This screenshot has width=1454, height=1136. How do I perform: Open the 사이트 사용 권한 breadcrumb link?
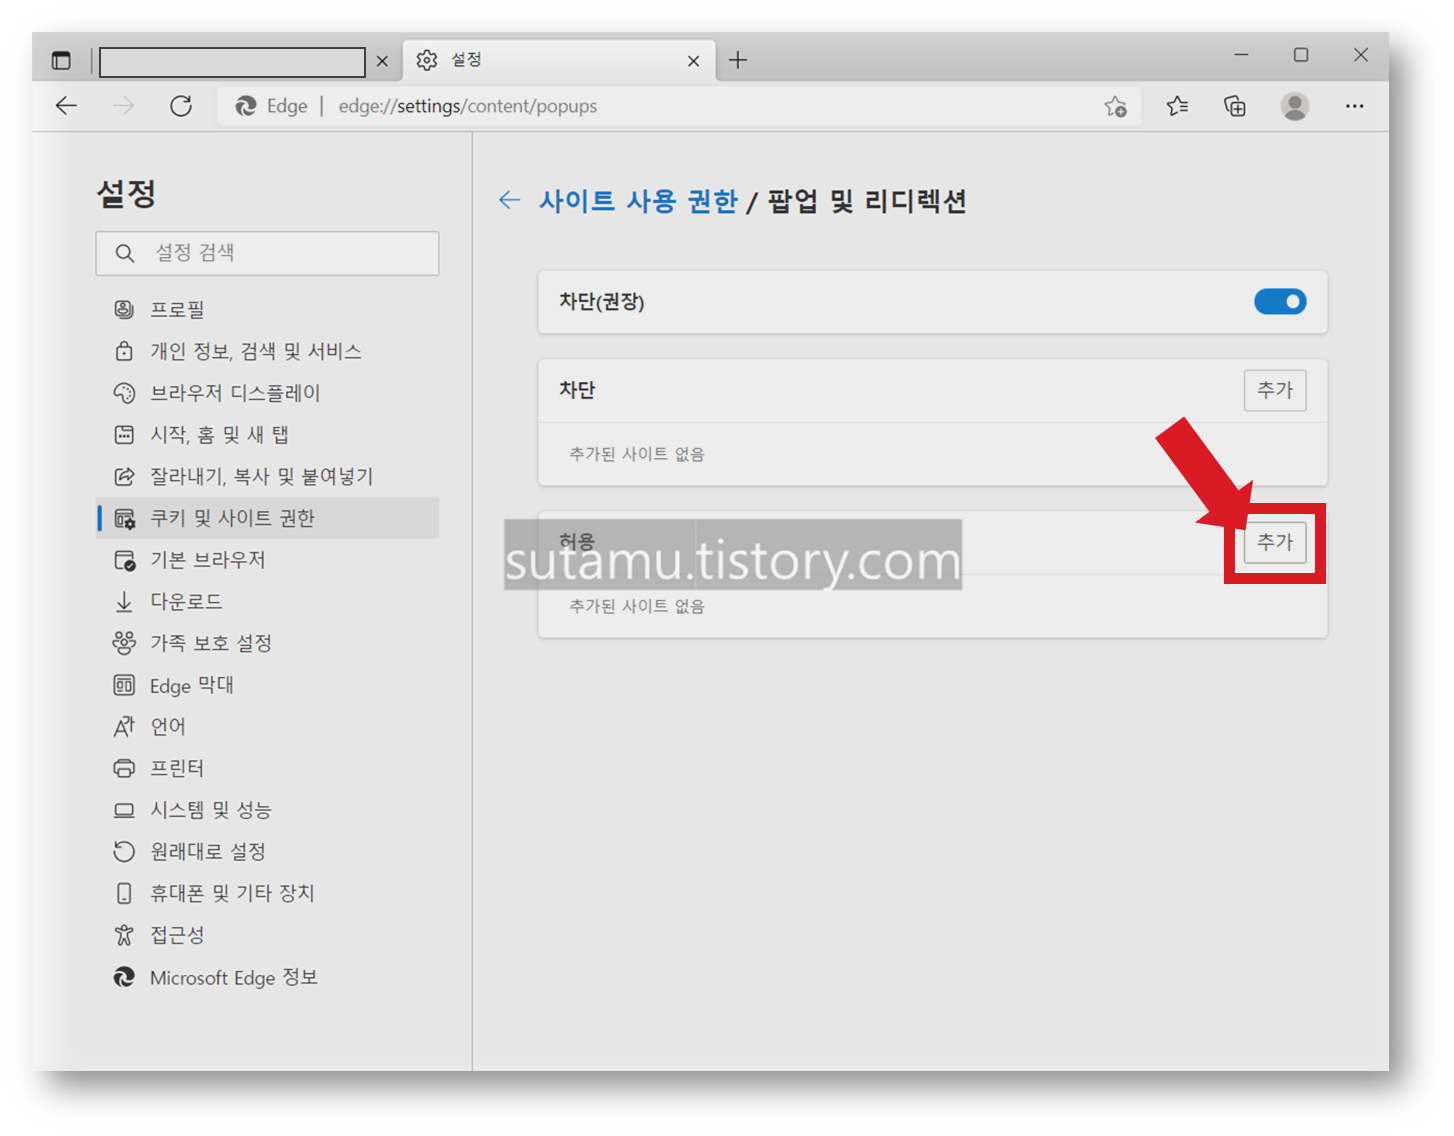(638, 201)
